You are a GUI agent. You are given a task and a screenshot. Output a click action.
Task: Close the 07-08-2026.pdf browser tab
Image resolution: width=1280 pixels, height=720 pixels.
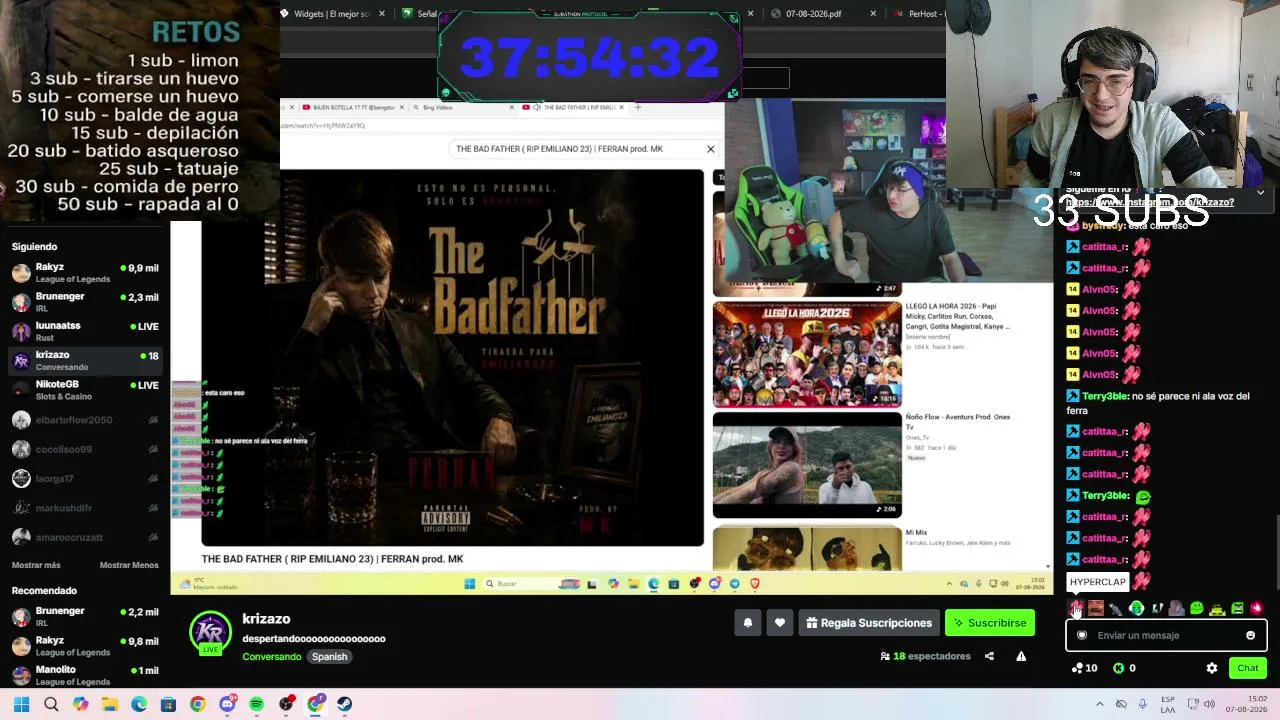tap(873, 14)
